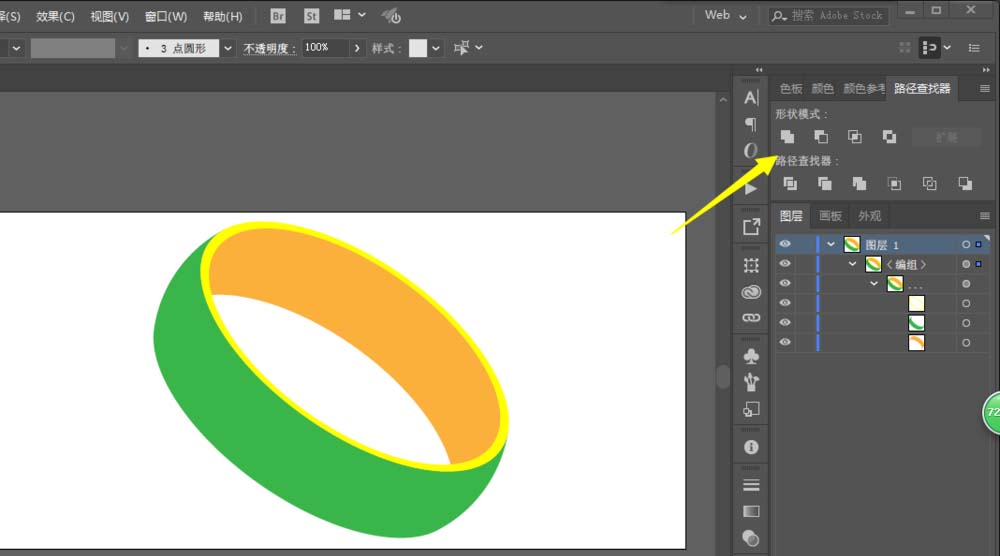Screen dimensions: 1000x556
Task: Click the Merge pathfinder icon
Action: click(860, 184)
